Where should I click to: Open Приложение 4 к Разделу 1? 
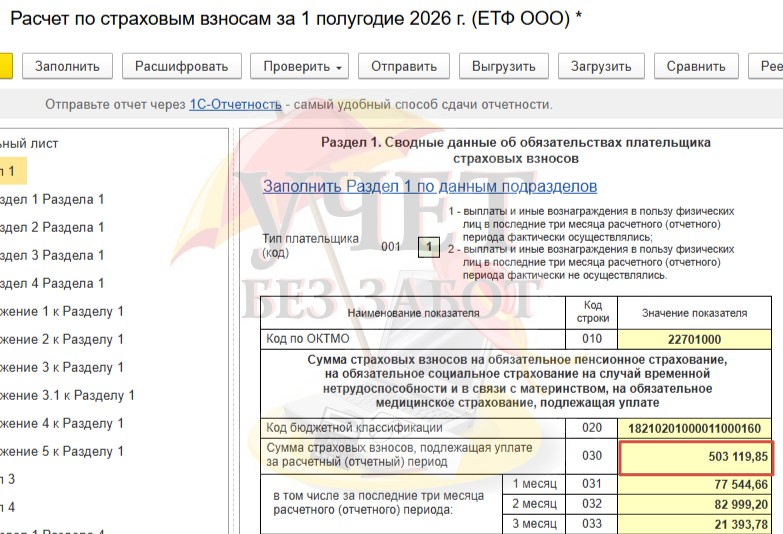[61, 423]
